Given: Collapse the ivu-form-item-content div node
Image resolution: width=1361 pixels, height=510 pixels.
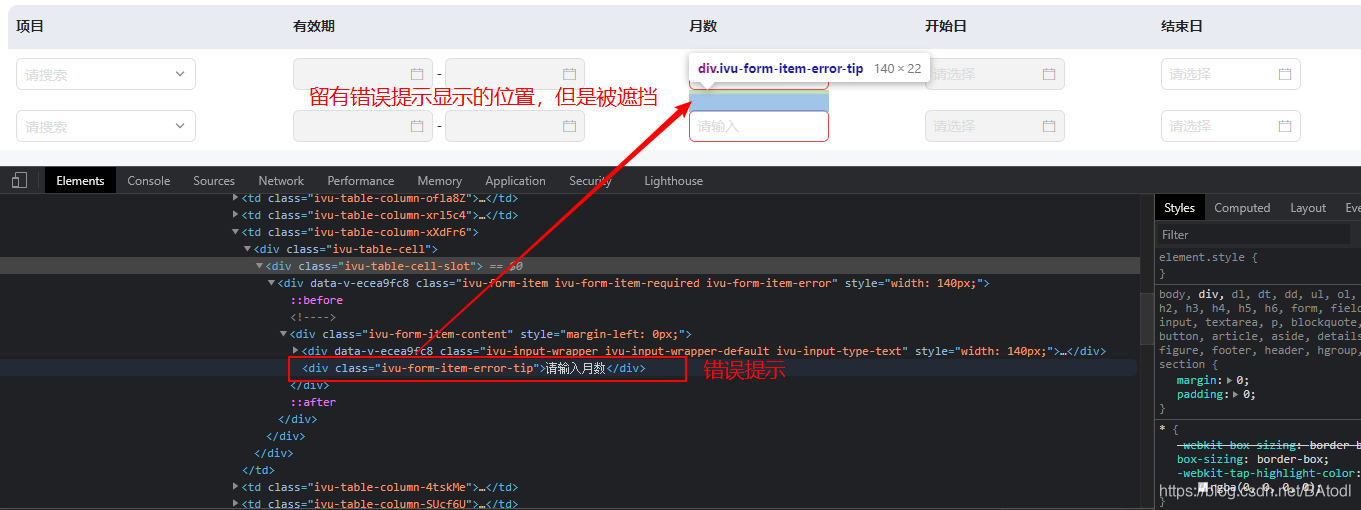Looking at the screenshot, I should click(x=284, y=334).
